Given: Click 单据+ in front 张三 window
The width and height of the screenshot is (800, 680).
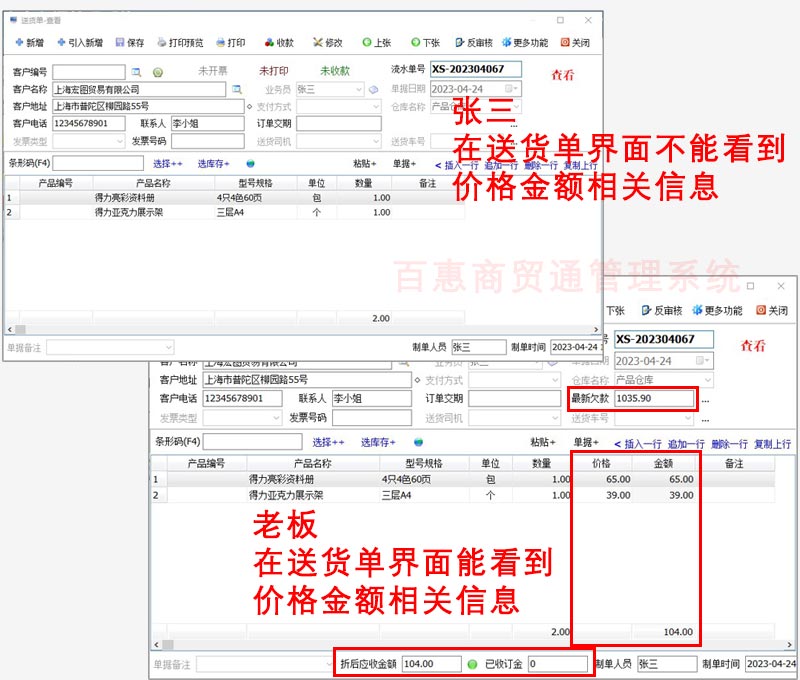Looking at the screenshot, I should tap(404, 163).
